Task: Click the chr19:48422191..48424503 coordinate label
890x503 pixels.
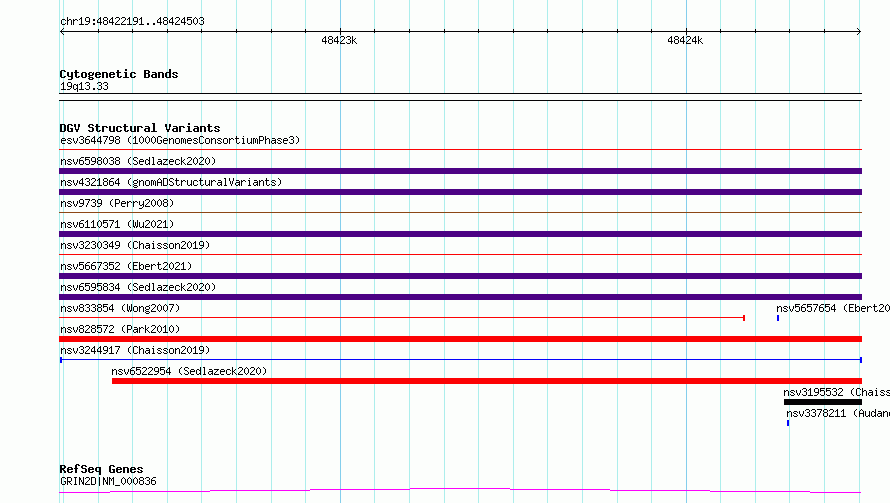Action: click(132, 22)
